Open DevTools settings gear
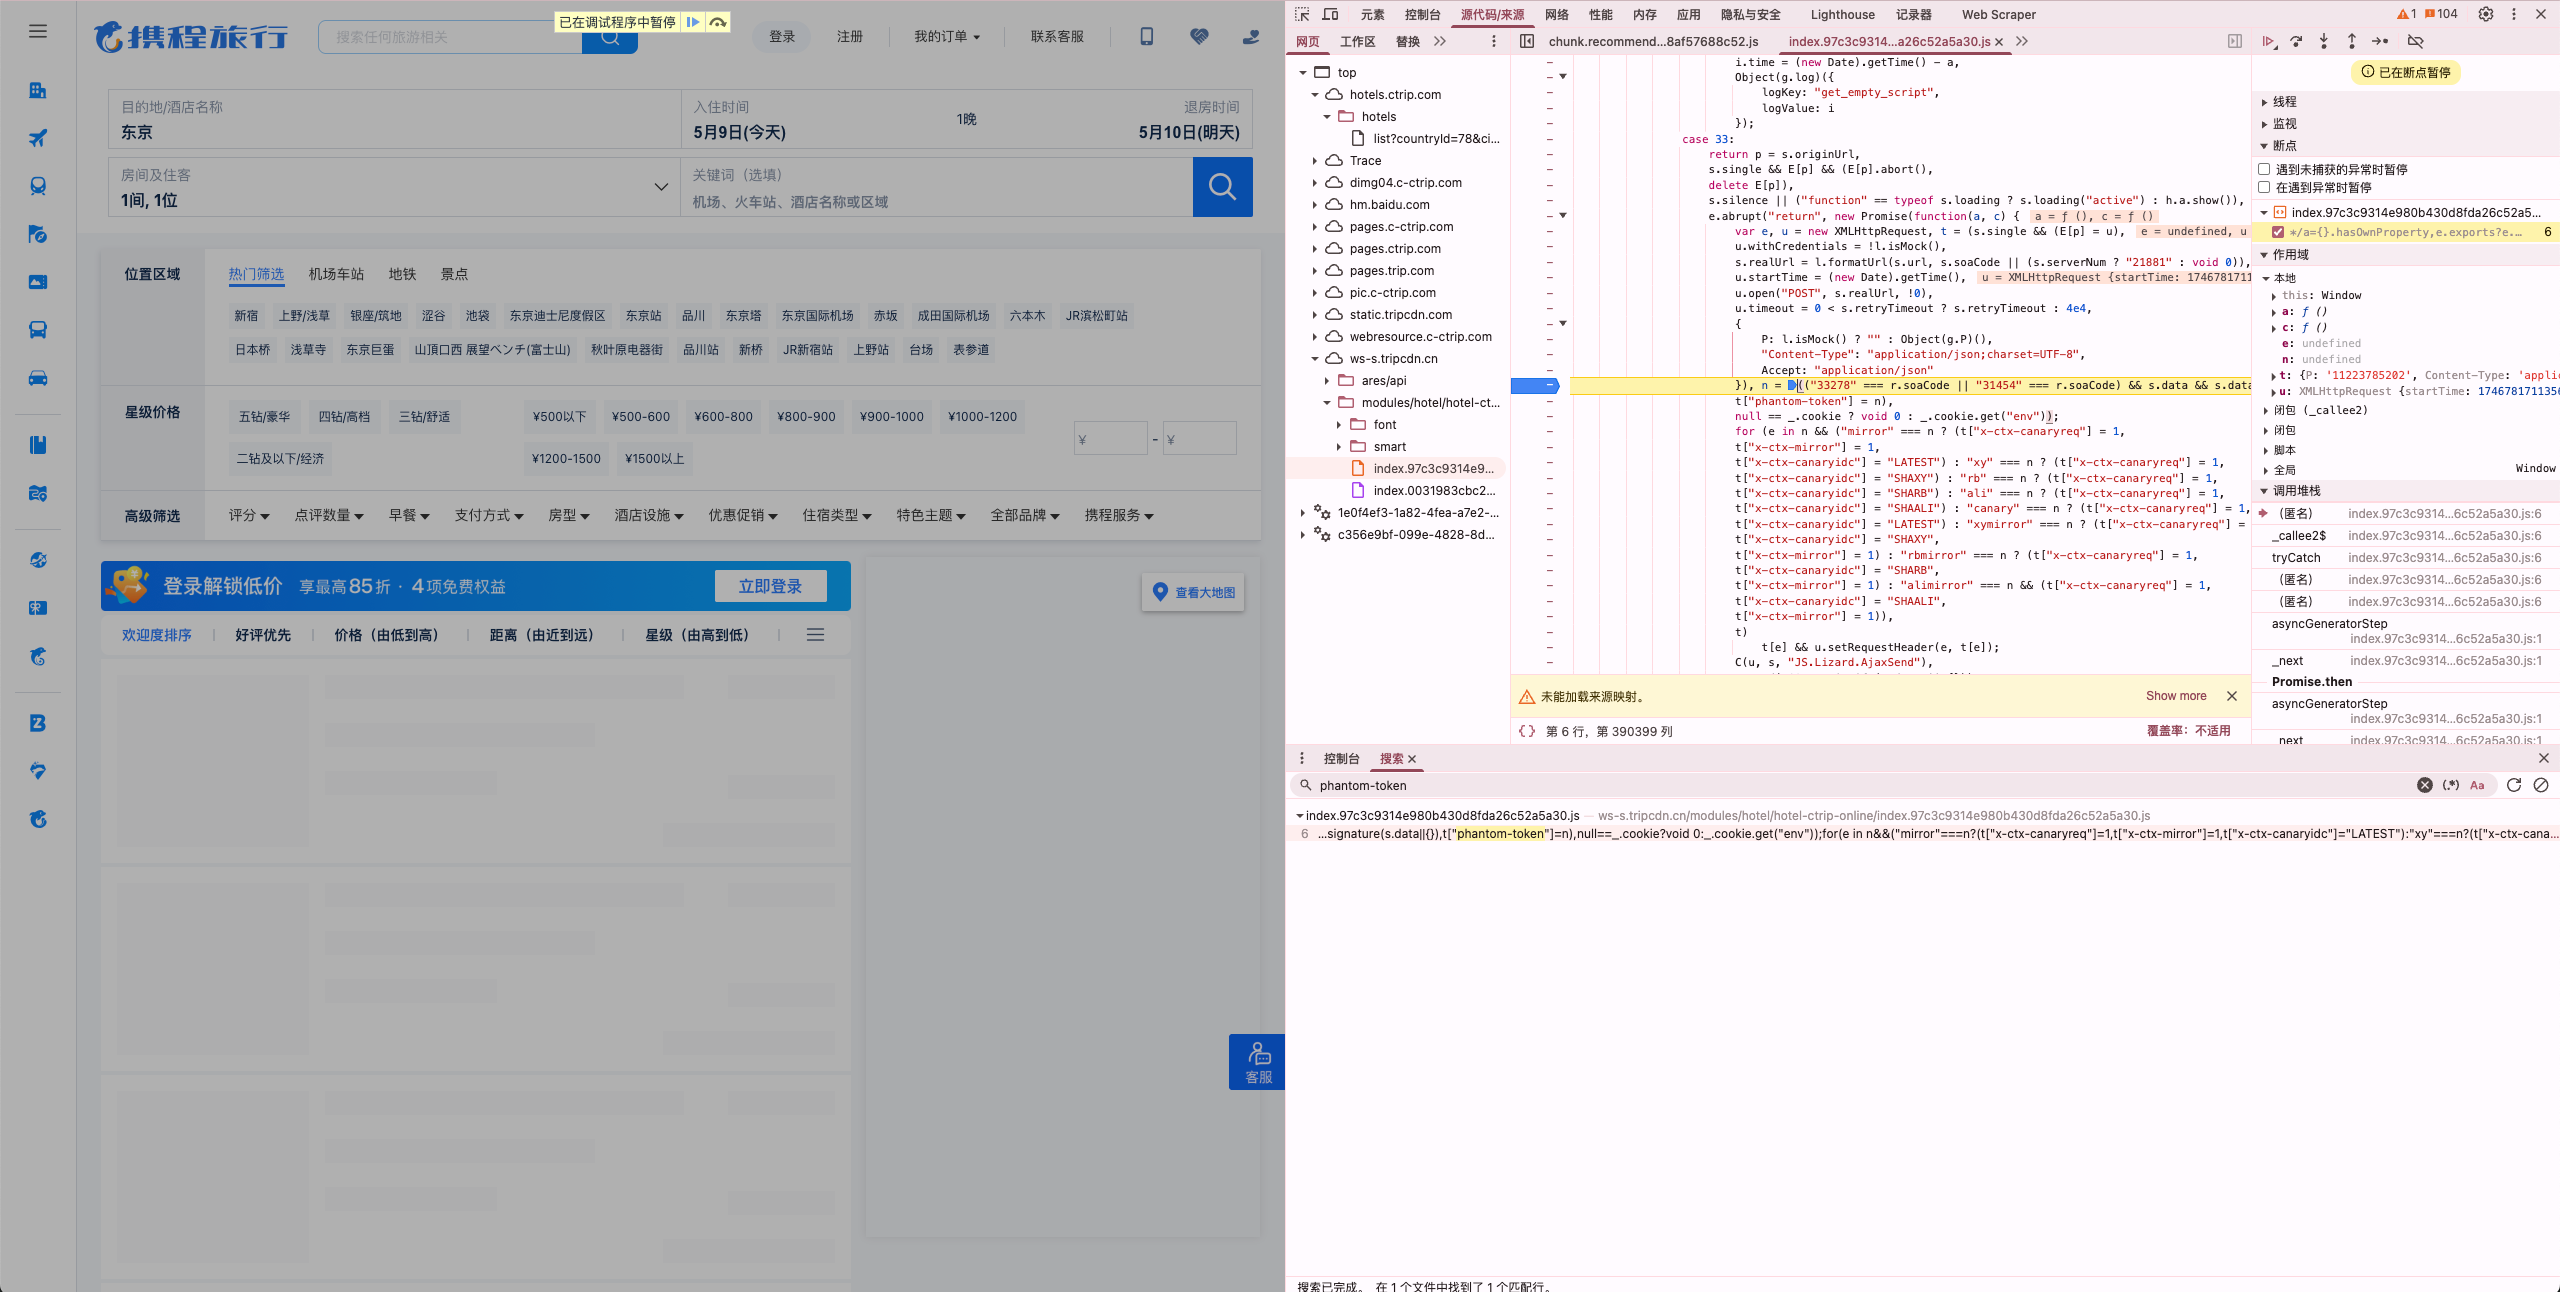Screen dimensions: 2560x1292 point(2485,14)
